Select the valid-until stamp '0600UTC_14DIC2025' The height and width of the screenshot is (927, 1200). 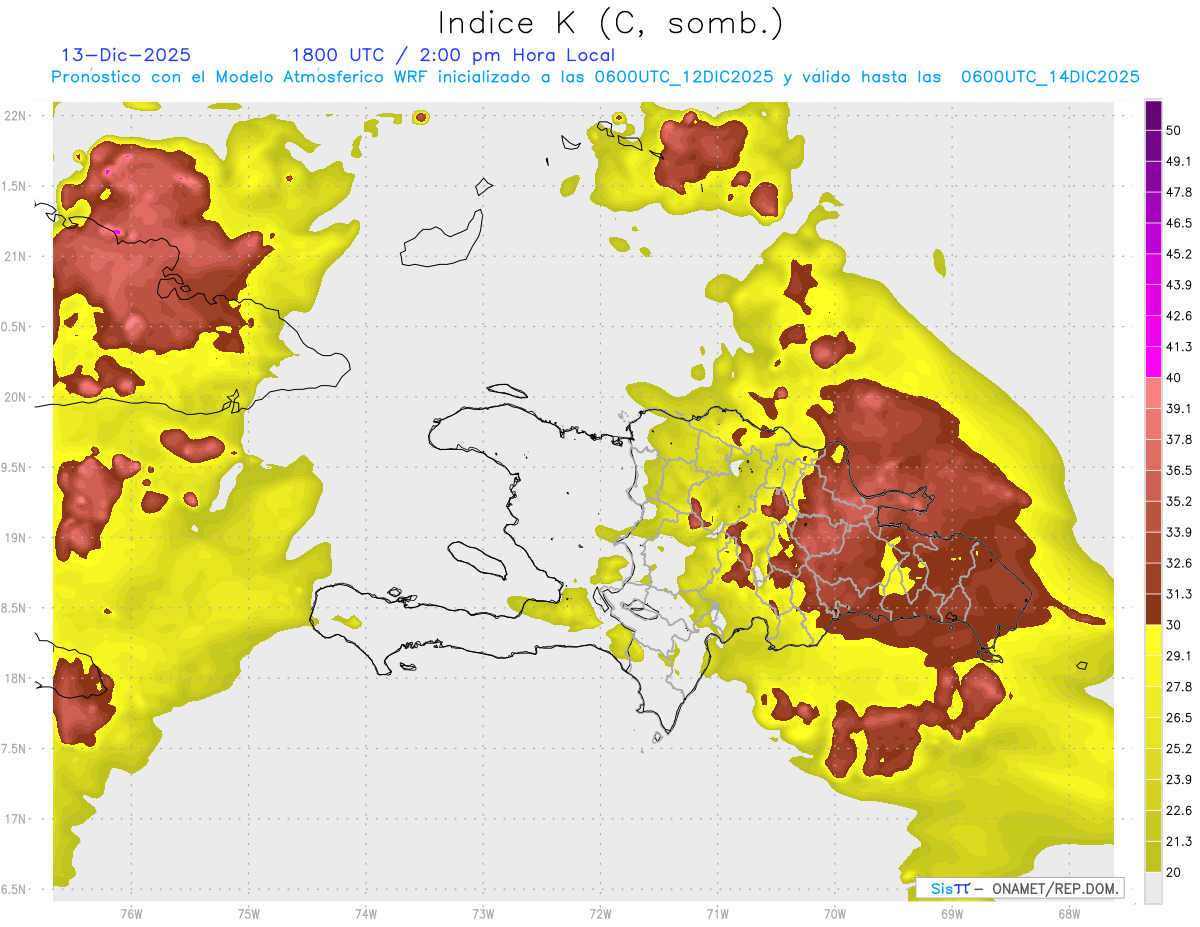1050,77
